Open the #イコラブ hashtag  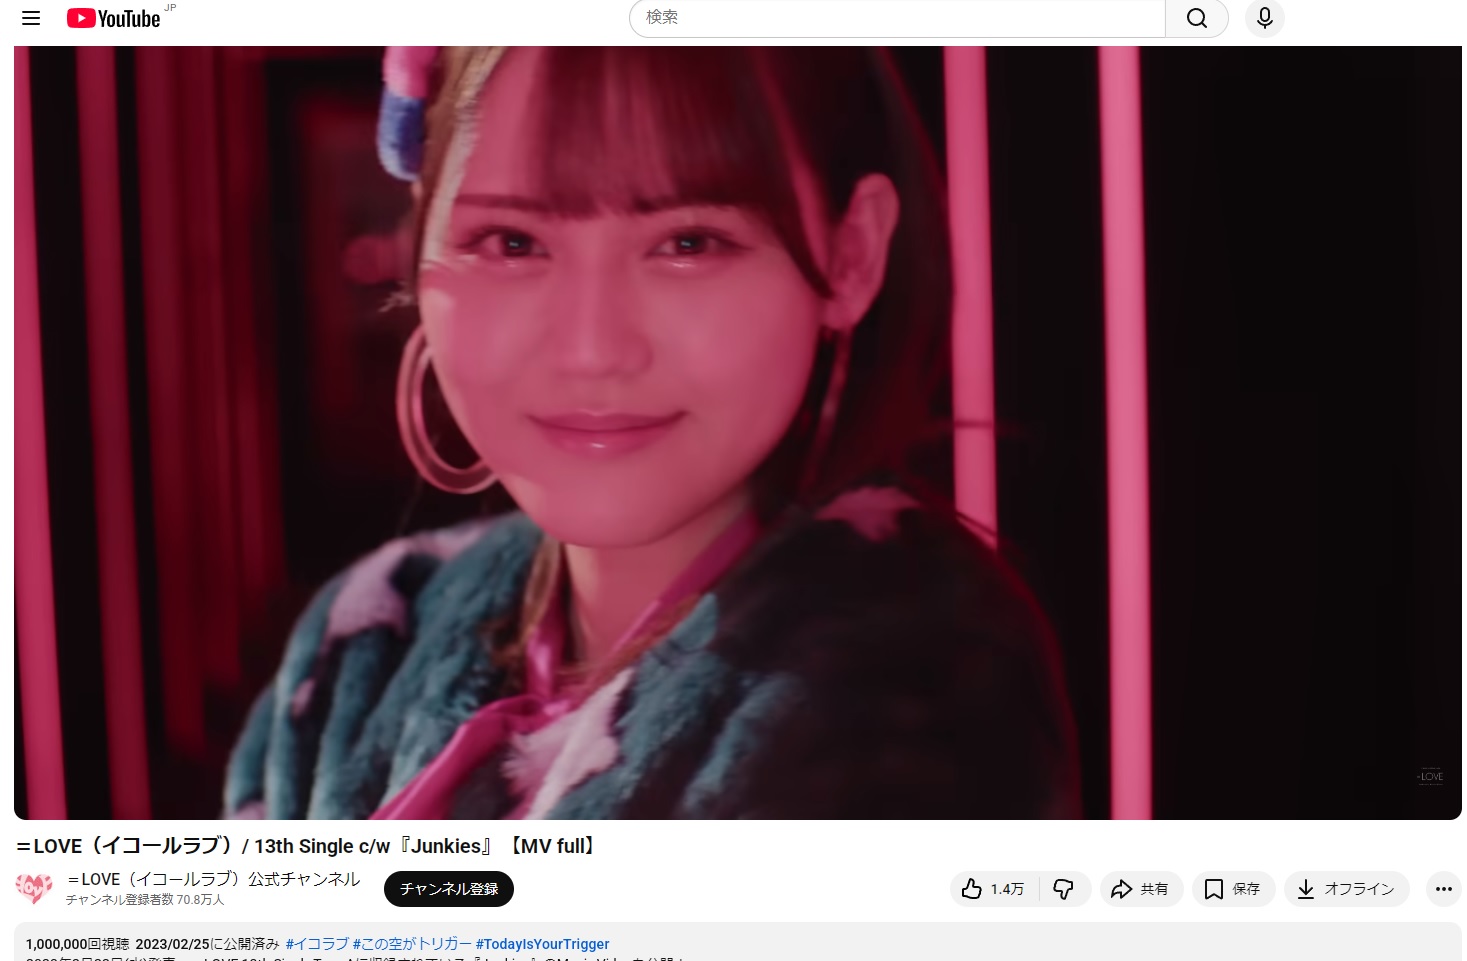click(x=317, y=944)
